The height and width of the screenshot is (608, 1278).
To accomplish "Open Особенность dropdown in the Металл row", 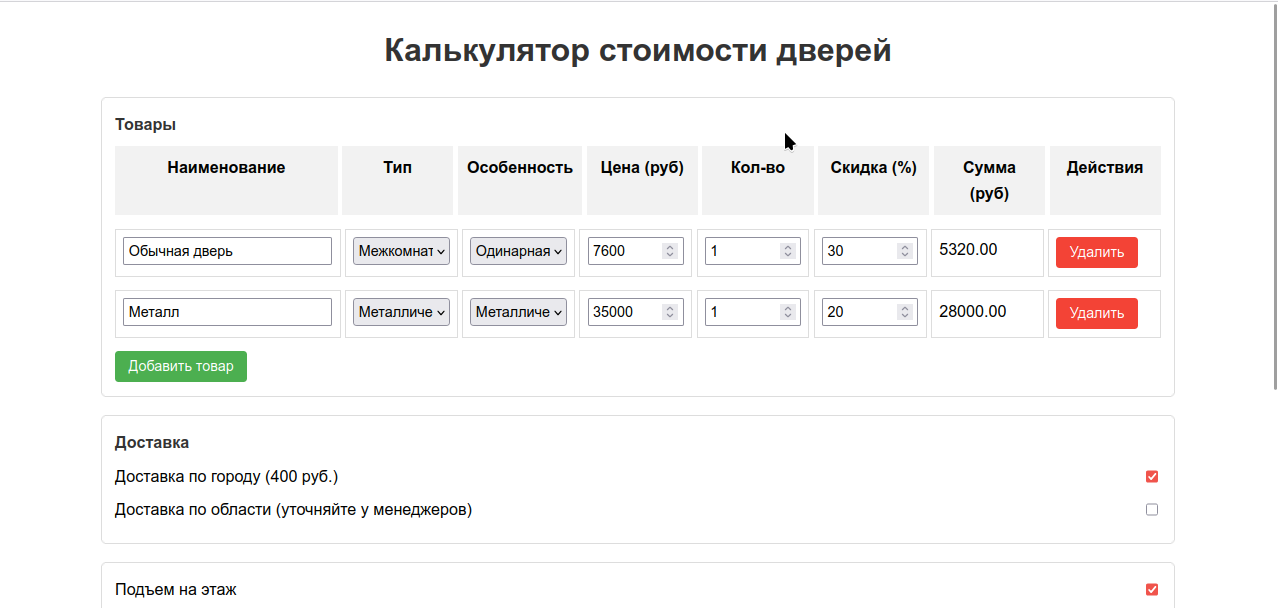I will tap(518, 312).
